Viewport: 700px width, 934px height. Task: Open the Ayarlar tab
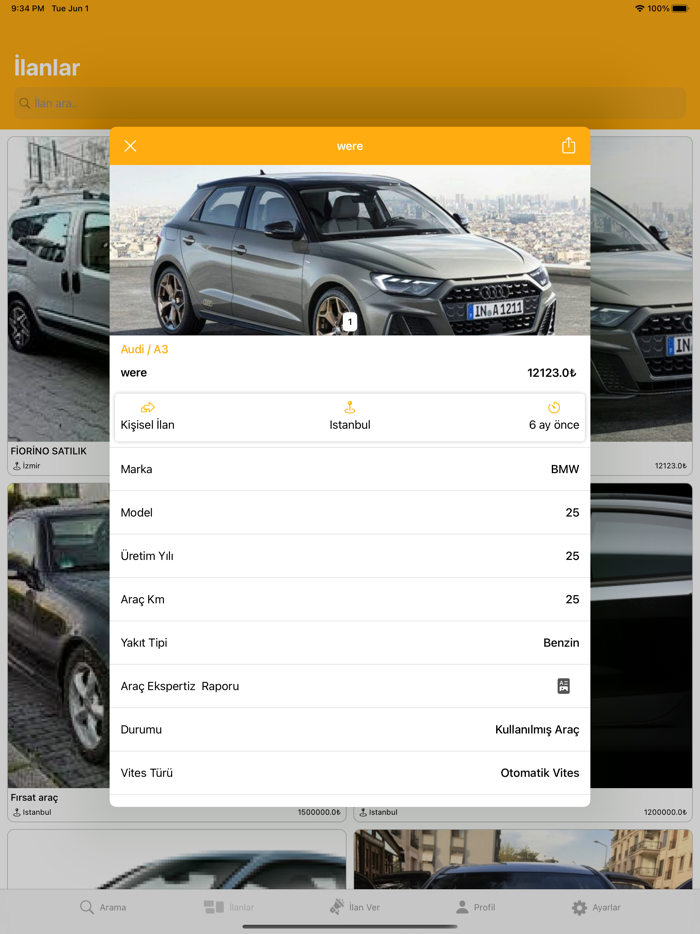coord(596,907)
